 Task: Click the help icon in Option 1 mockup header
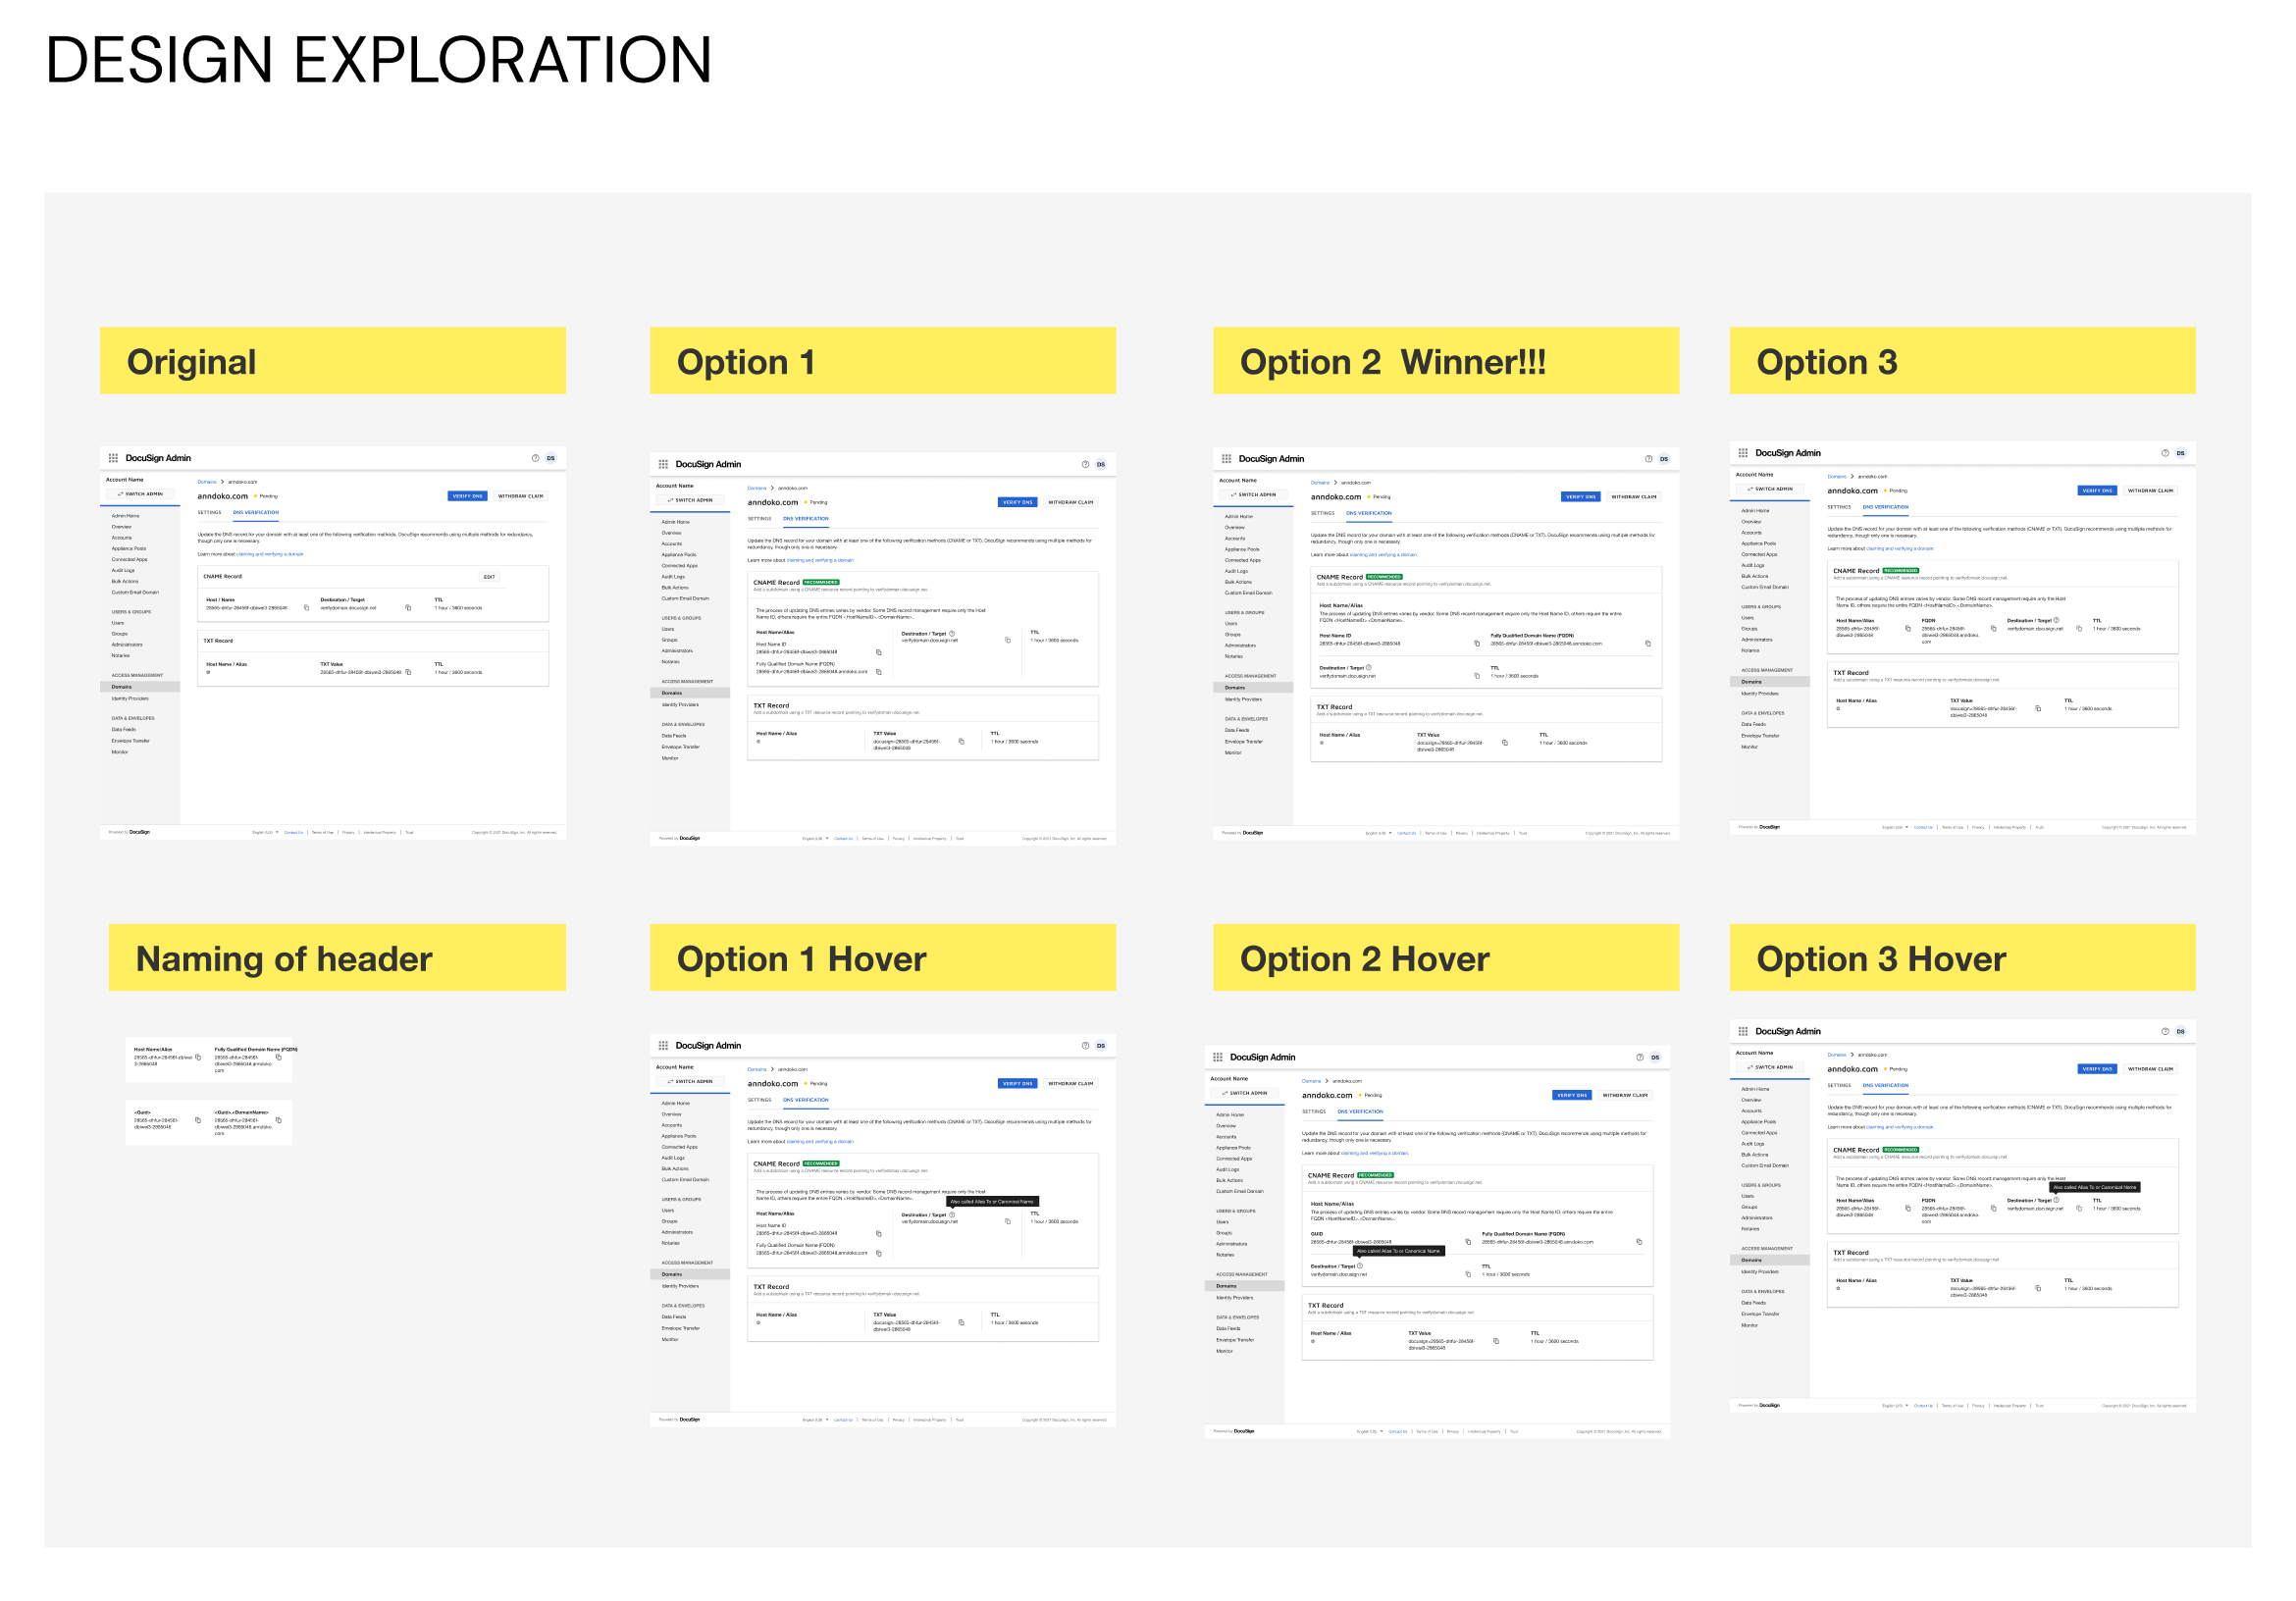(x=1085, y=464)
